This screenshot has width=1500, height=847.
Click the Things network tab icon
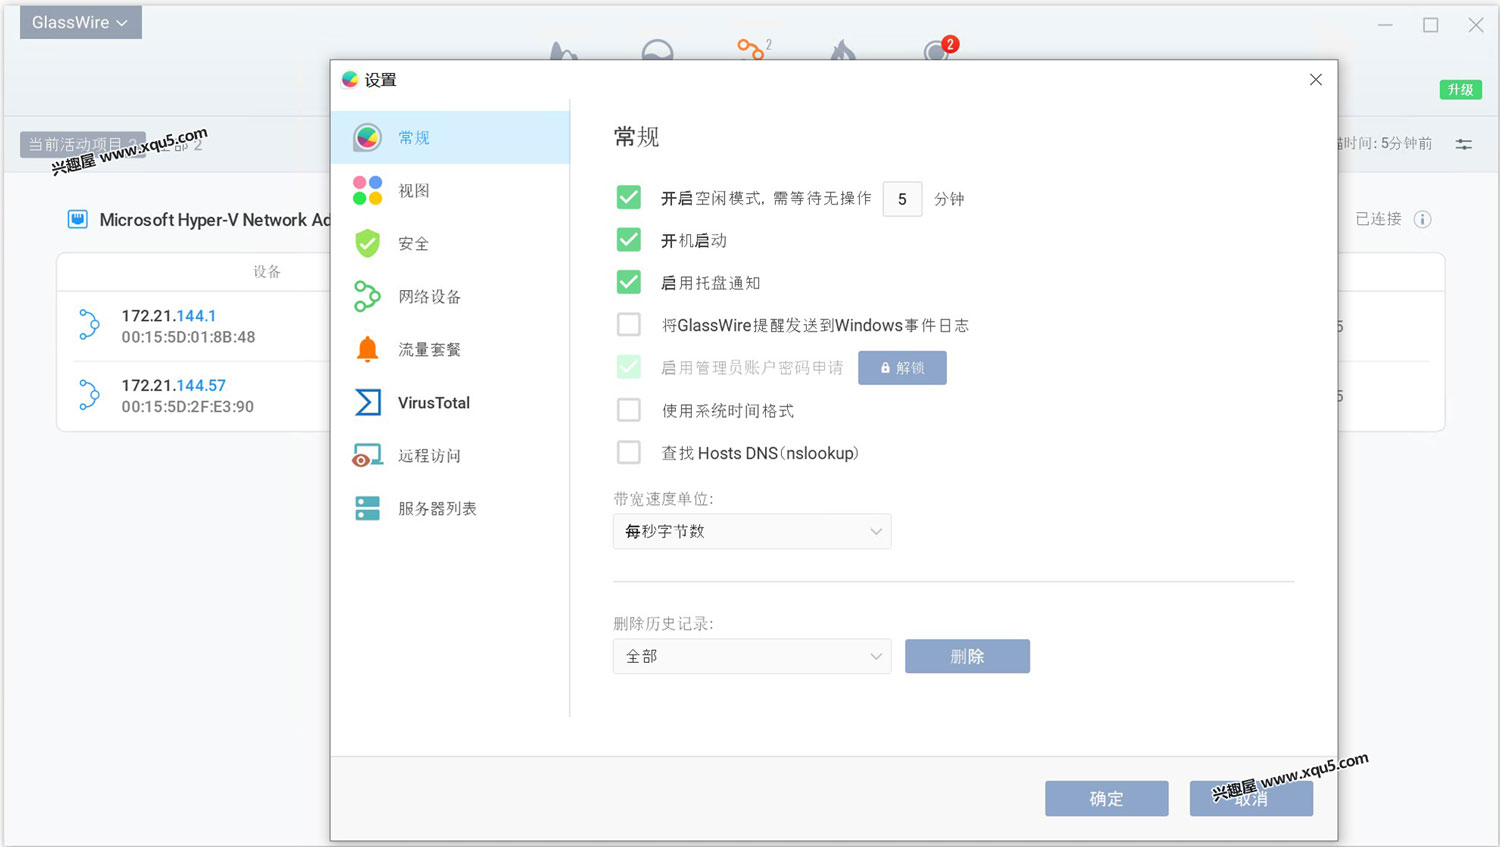coord(753,48)
